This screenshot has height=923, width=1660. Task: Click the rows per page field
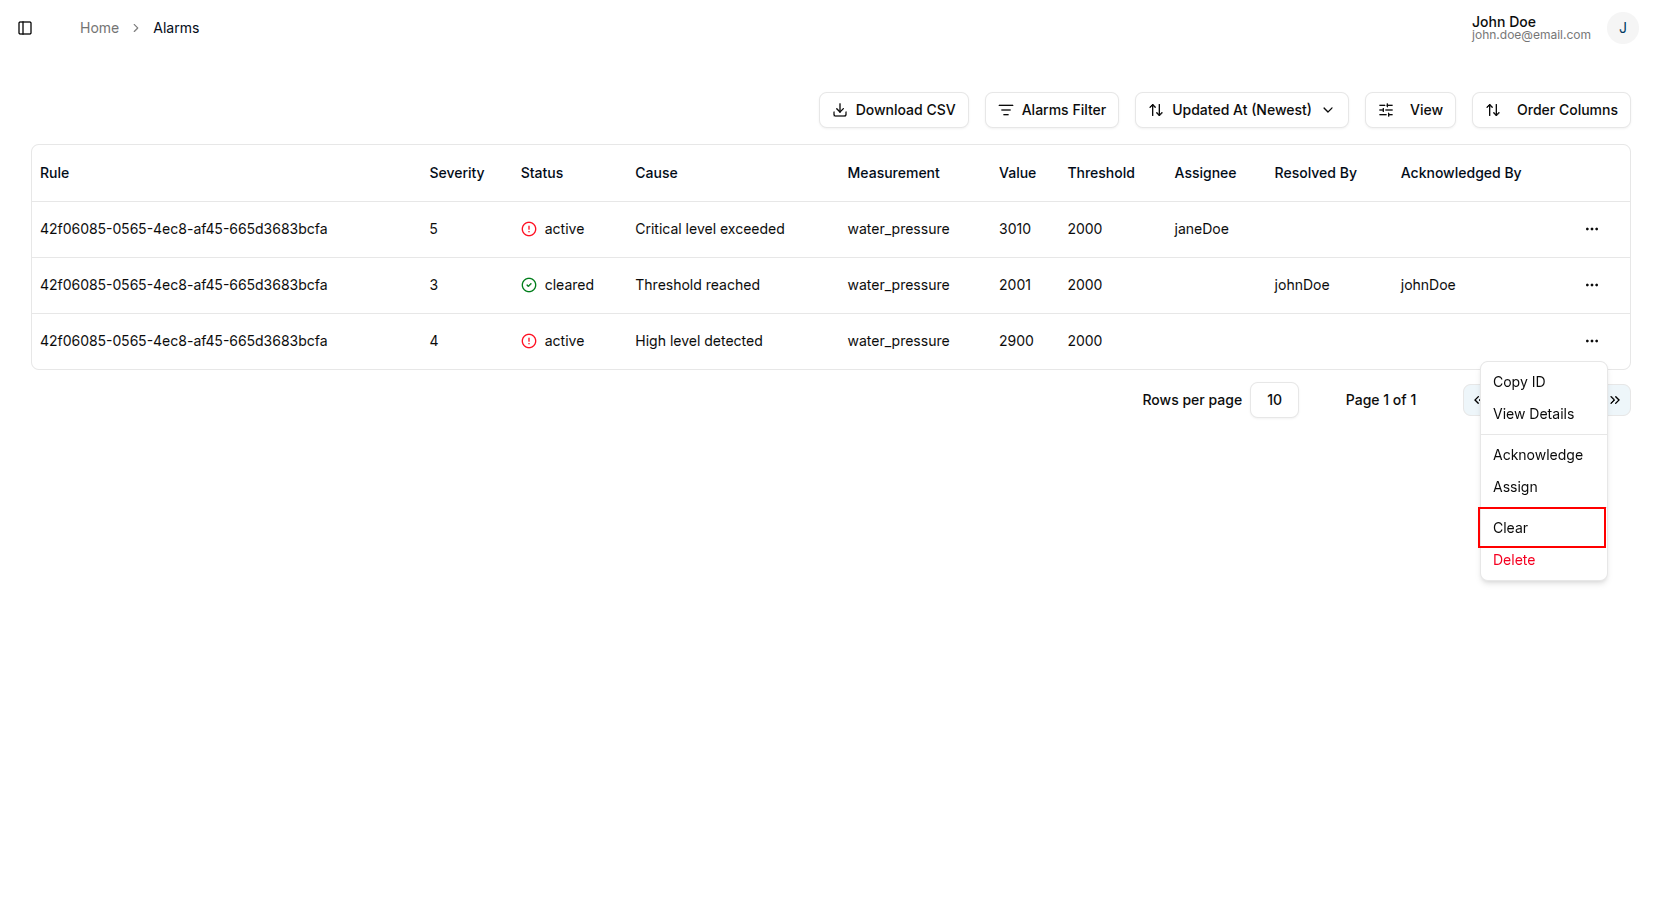pyautogui.click(x=1274, y=400)
